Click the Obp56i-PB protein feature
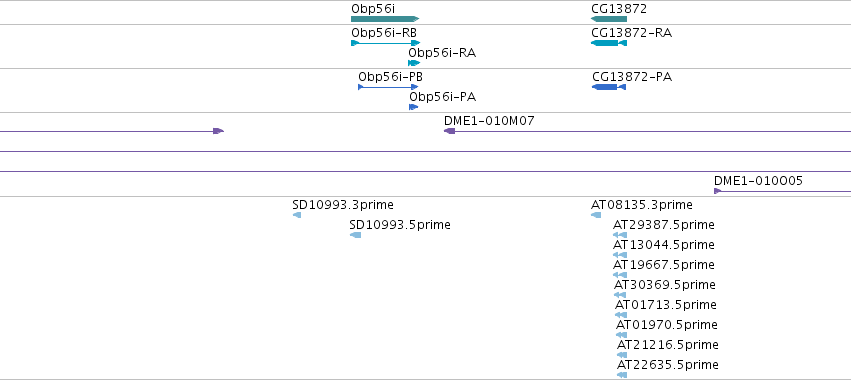The image size is (851, 380). pos(388,87)
